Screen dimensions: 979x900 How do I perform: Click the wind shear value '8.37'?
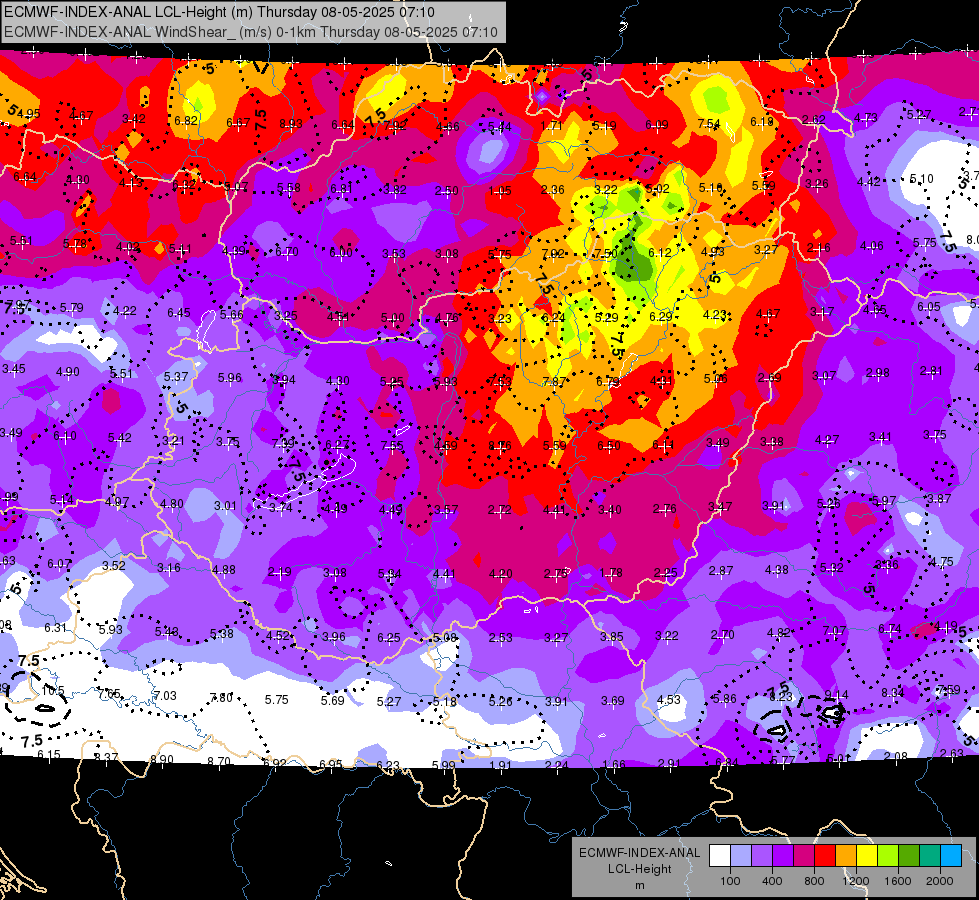106,758
